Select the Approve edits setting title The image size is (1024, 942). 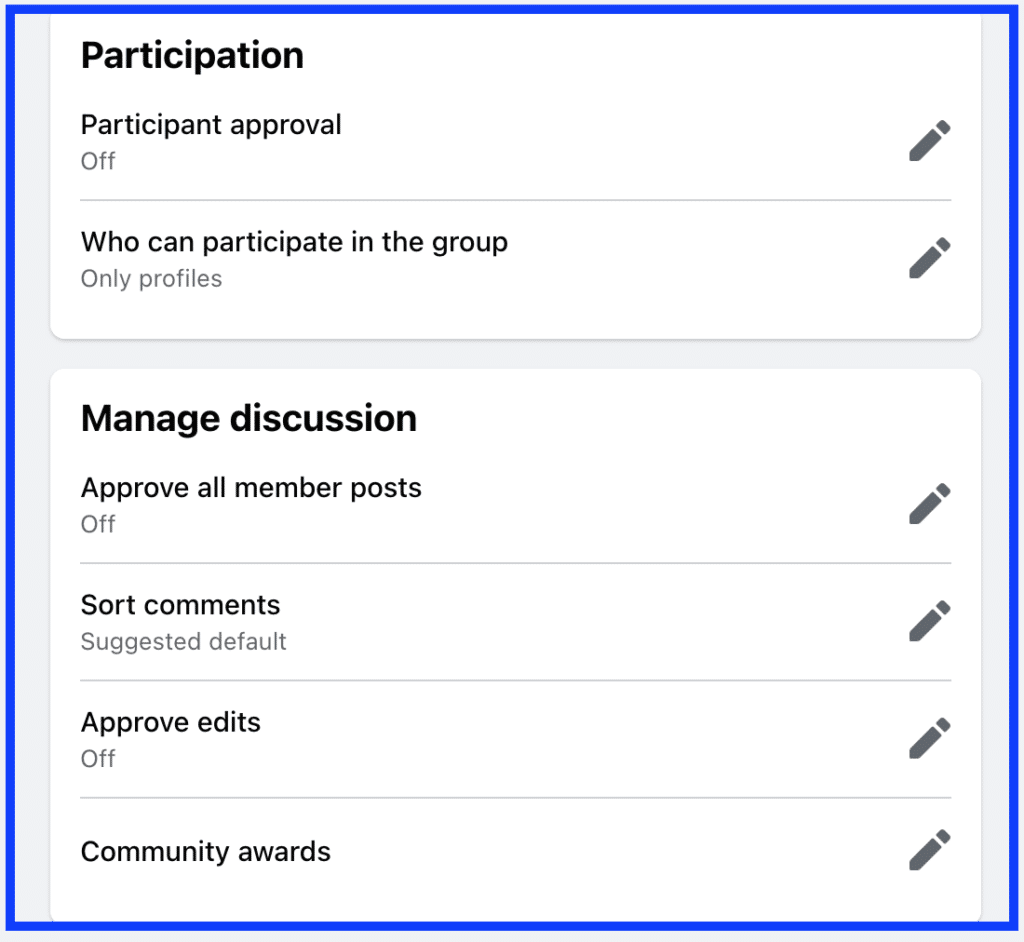click(x=170, y=723)
